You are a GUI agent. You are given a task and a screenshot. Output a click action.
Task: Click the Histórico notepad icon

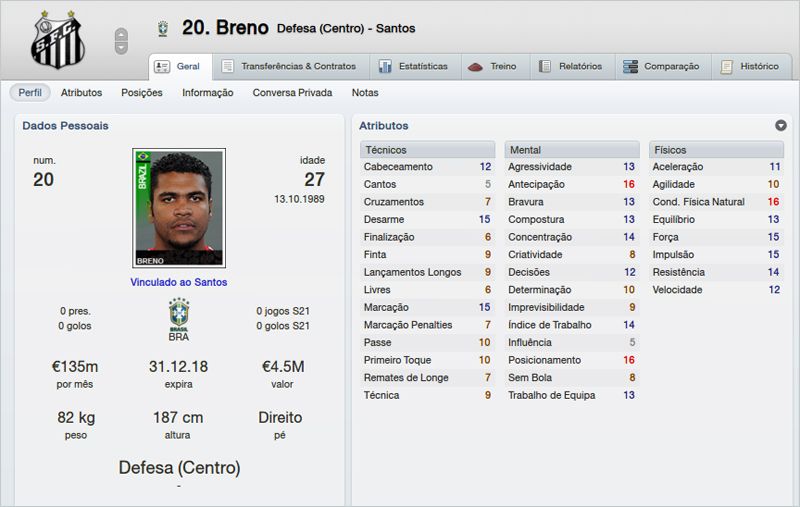click(727, 67)
